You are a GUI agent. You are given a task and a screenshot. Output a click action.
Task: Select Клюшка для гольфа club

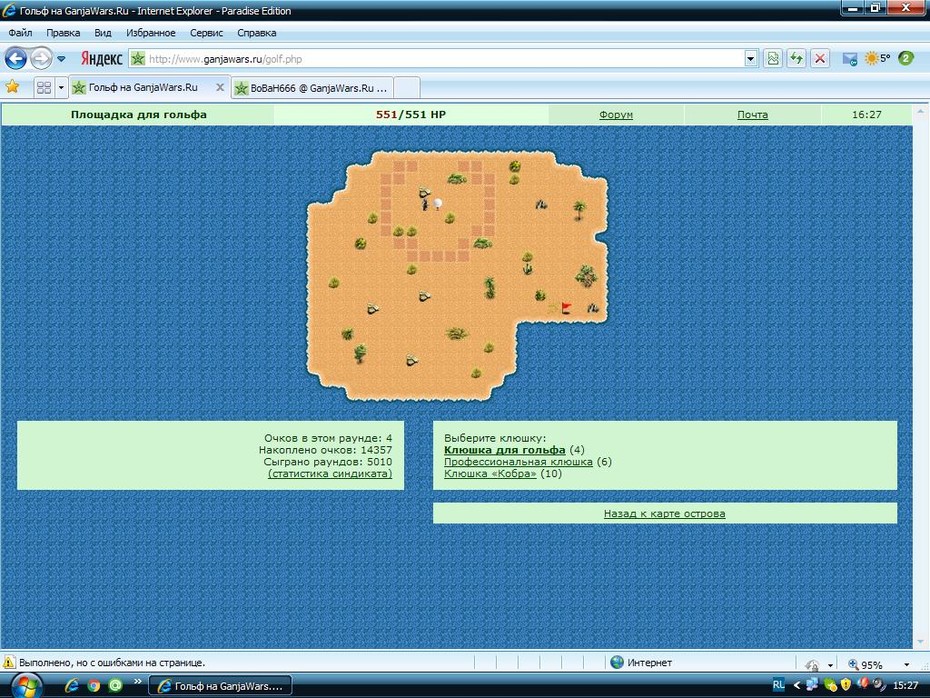click(x=505, y=450)
